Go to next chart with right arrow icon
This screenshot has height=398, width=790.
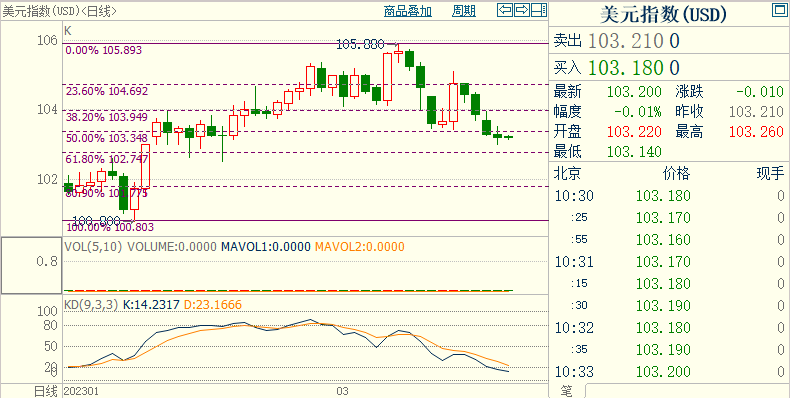tap(521, 10)
